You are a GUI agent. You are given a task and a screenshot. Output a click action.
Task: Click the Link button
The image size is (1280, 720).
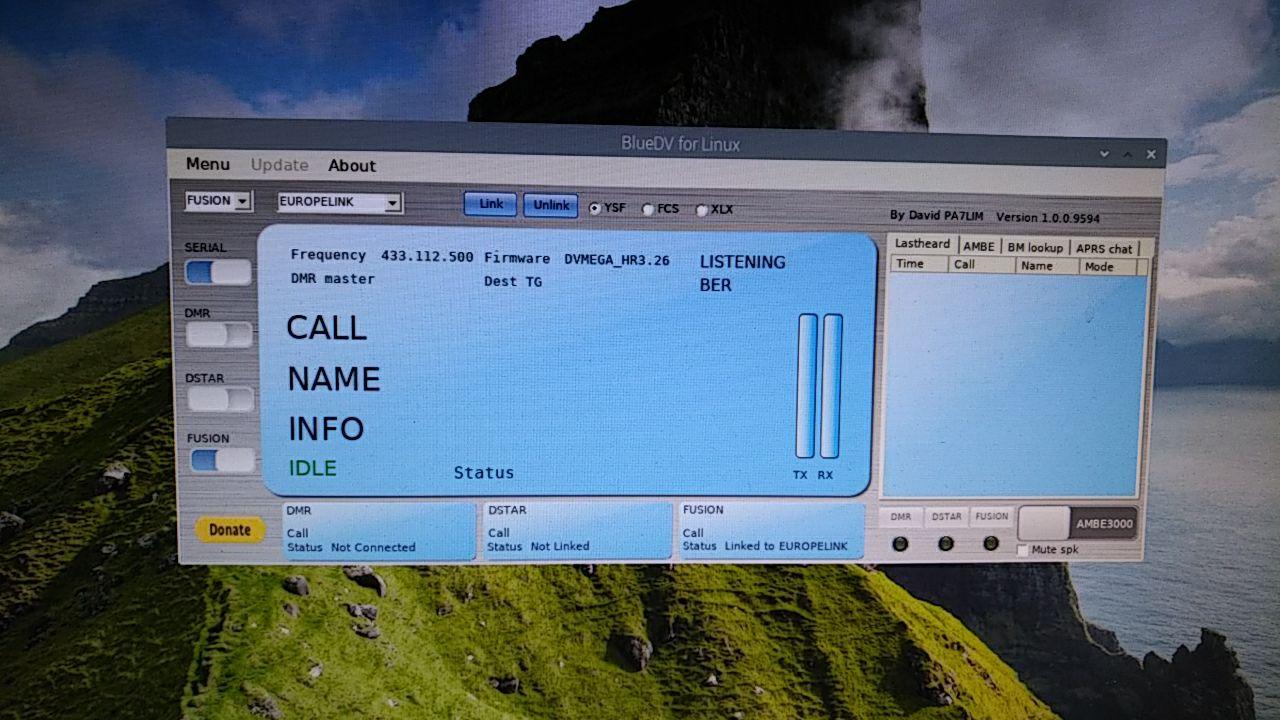click(x=489, y=204)
